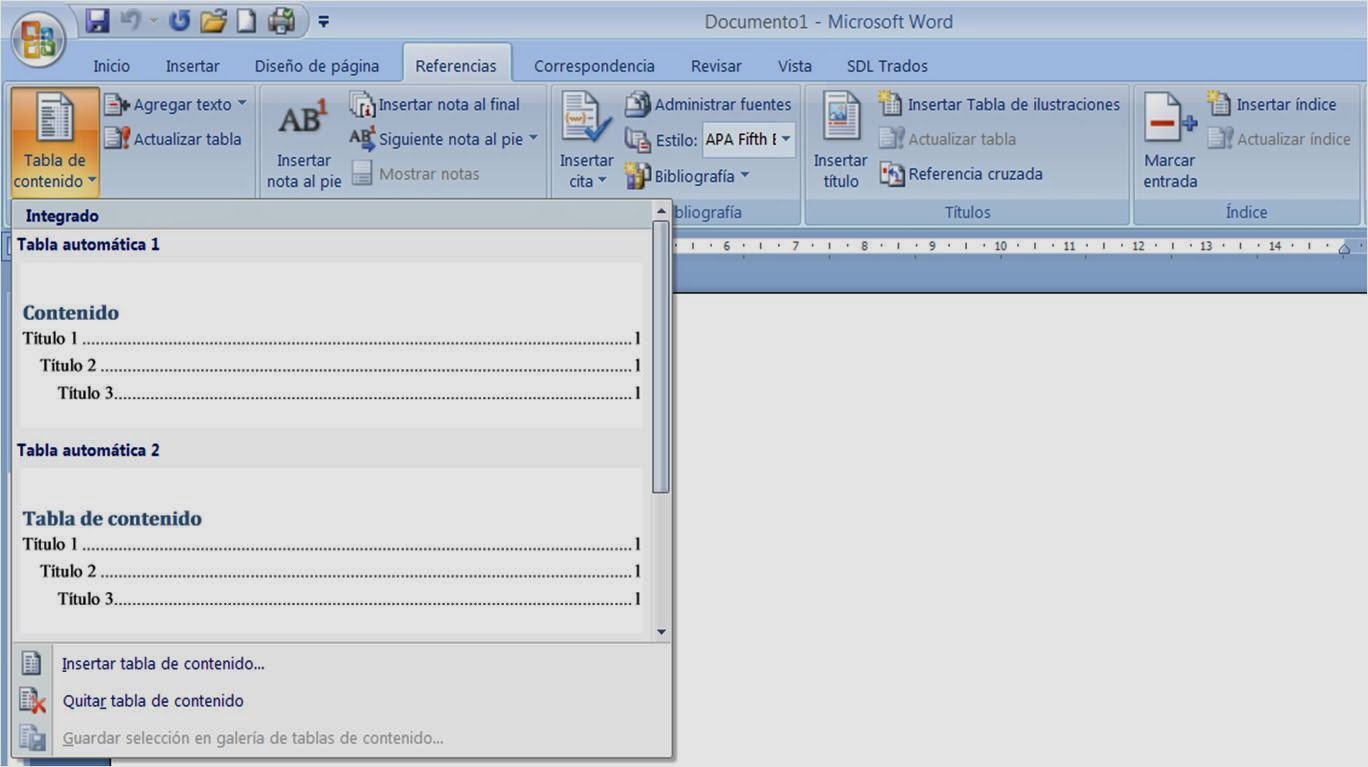Image resolution: width=1368 pixels, height=767 pixels.
Task: Select the Referencias tab
Action: [x=456, y=66]
